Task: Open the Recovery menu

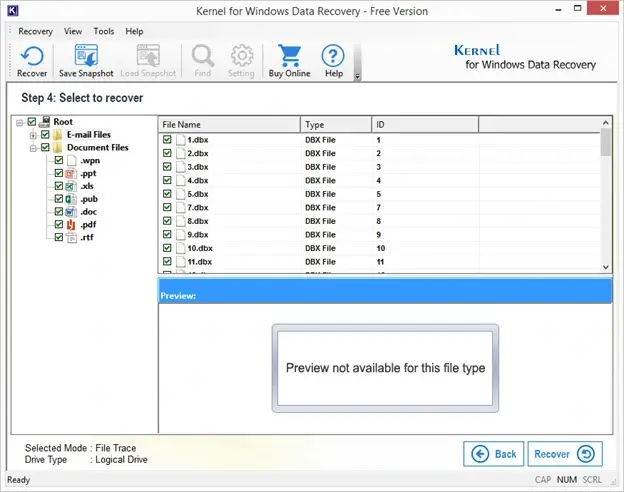Action: click(x=35, y=31)
